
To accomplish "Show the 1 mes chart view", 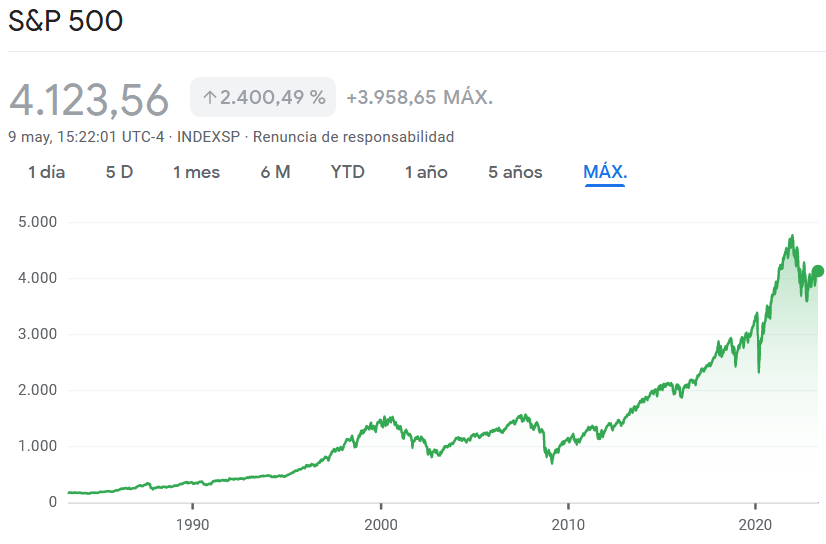I will pos(196,172).
